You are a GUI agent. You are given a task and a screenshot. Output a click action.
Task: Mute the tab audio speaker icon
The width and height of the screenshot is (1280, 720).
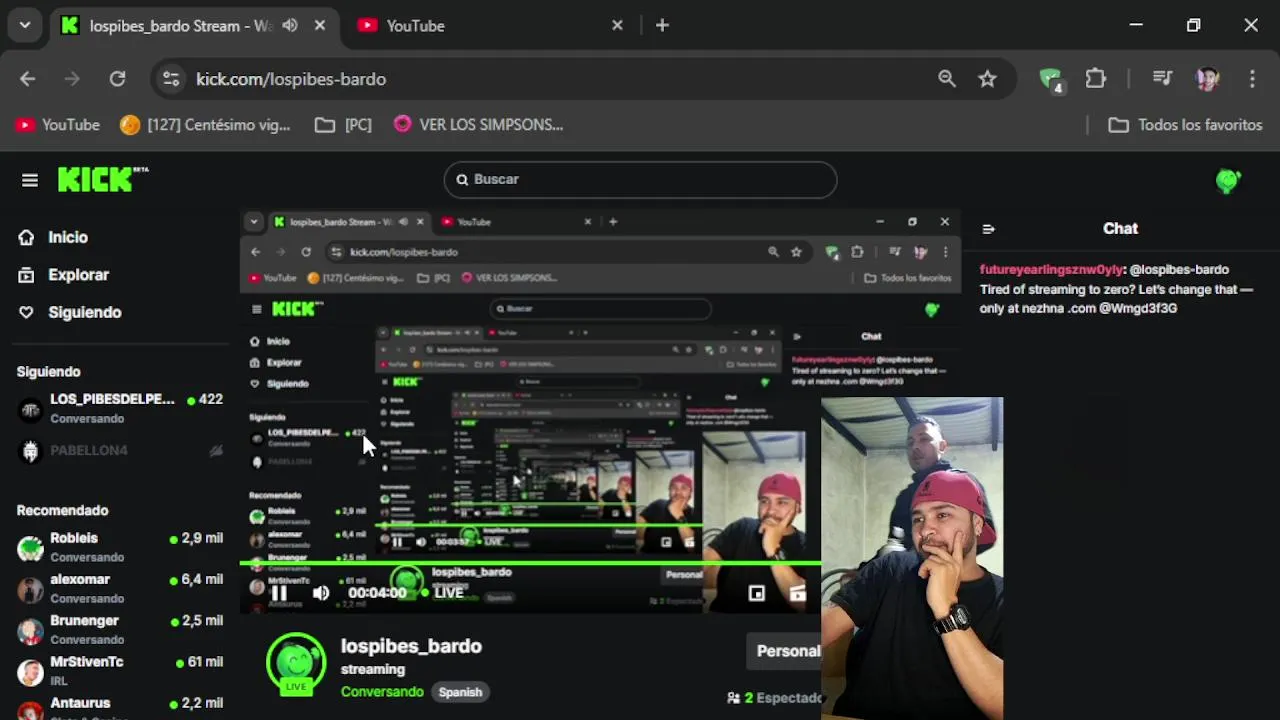(x=290, y=26)
